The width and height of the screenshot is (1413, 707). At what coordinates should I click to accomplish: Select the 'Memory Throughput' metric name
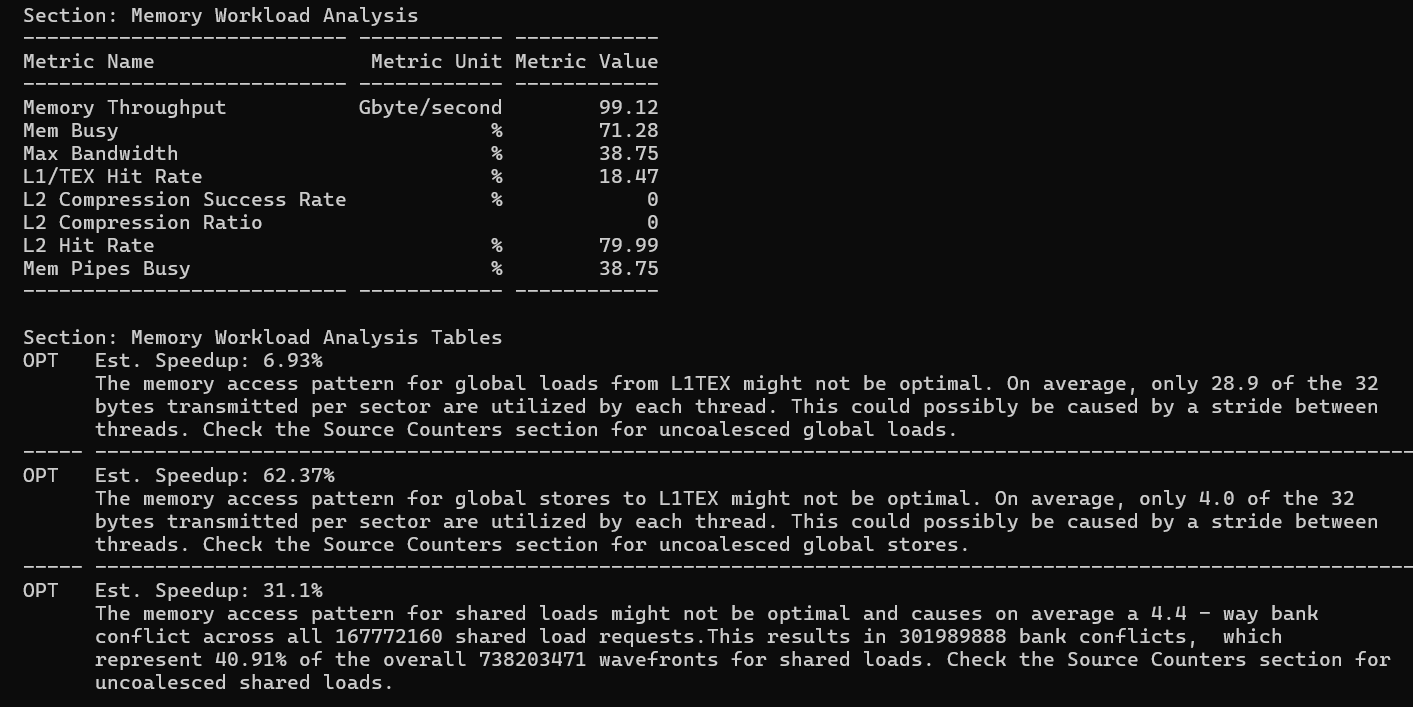pos(125,108)
